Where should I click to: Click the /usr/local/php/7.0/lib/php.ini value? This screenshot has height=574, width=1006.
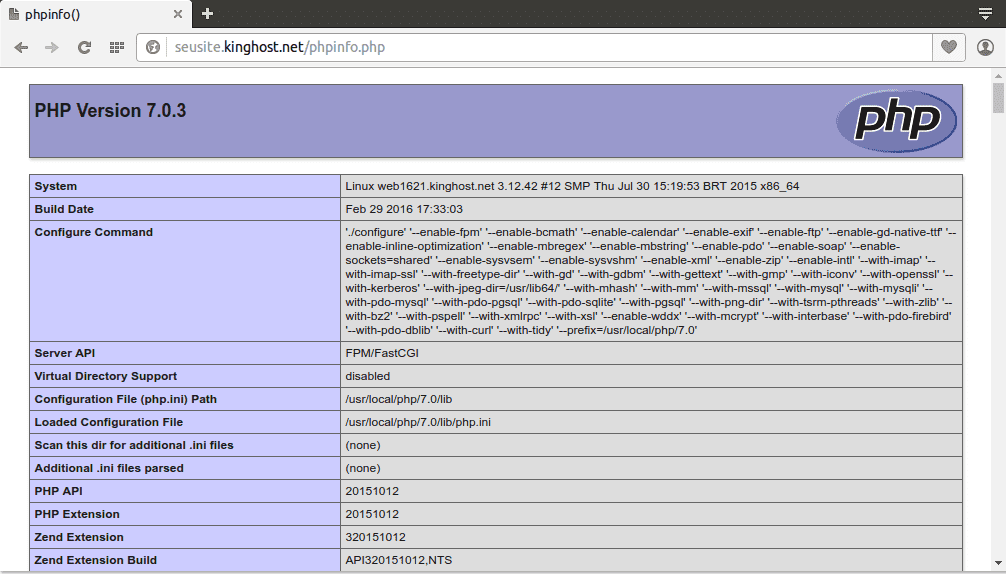(418, 422)
